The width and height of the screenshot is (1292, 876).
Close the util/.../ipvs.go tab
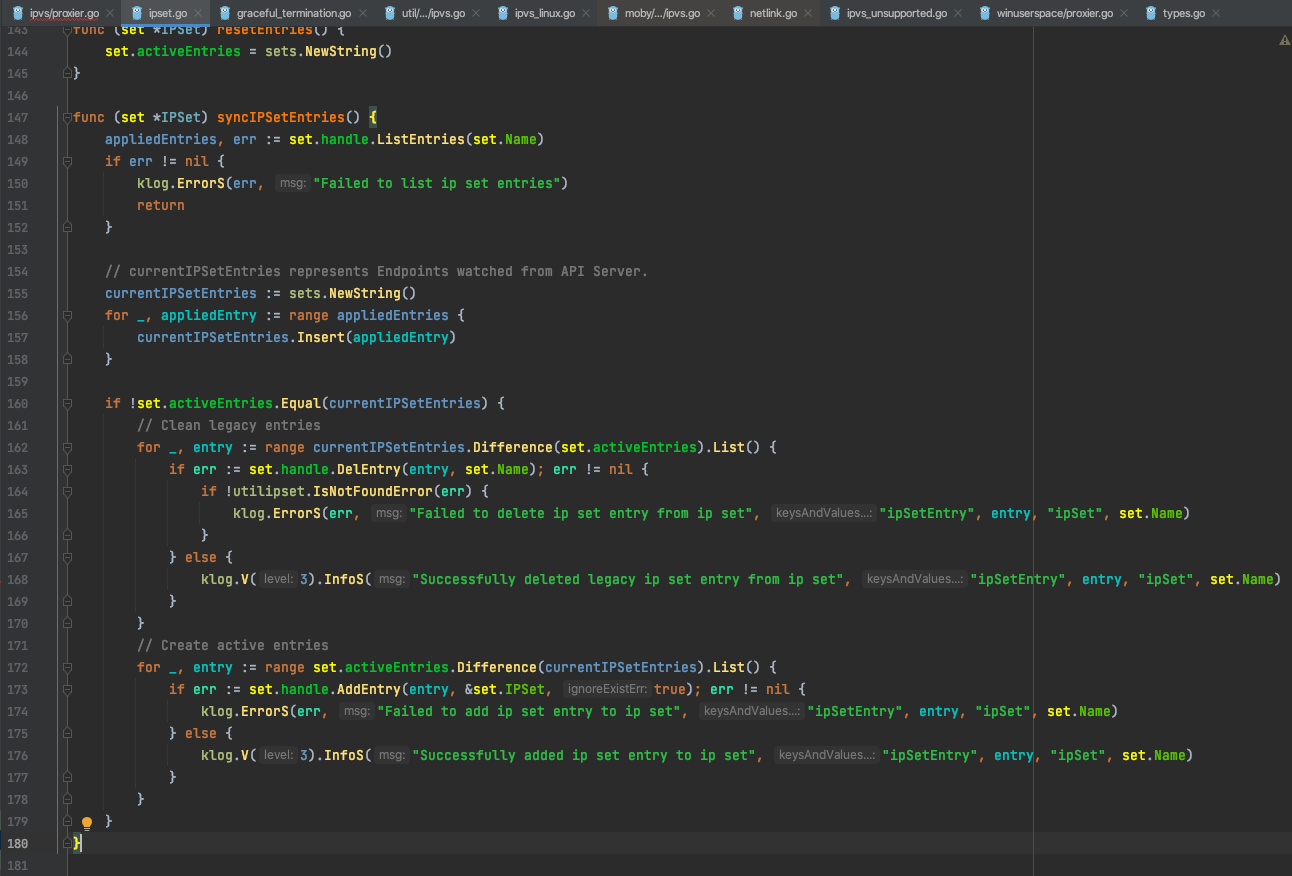pyautogui.click(x=476, y=14)
